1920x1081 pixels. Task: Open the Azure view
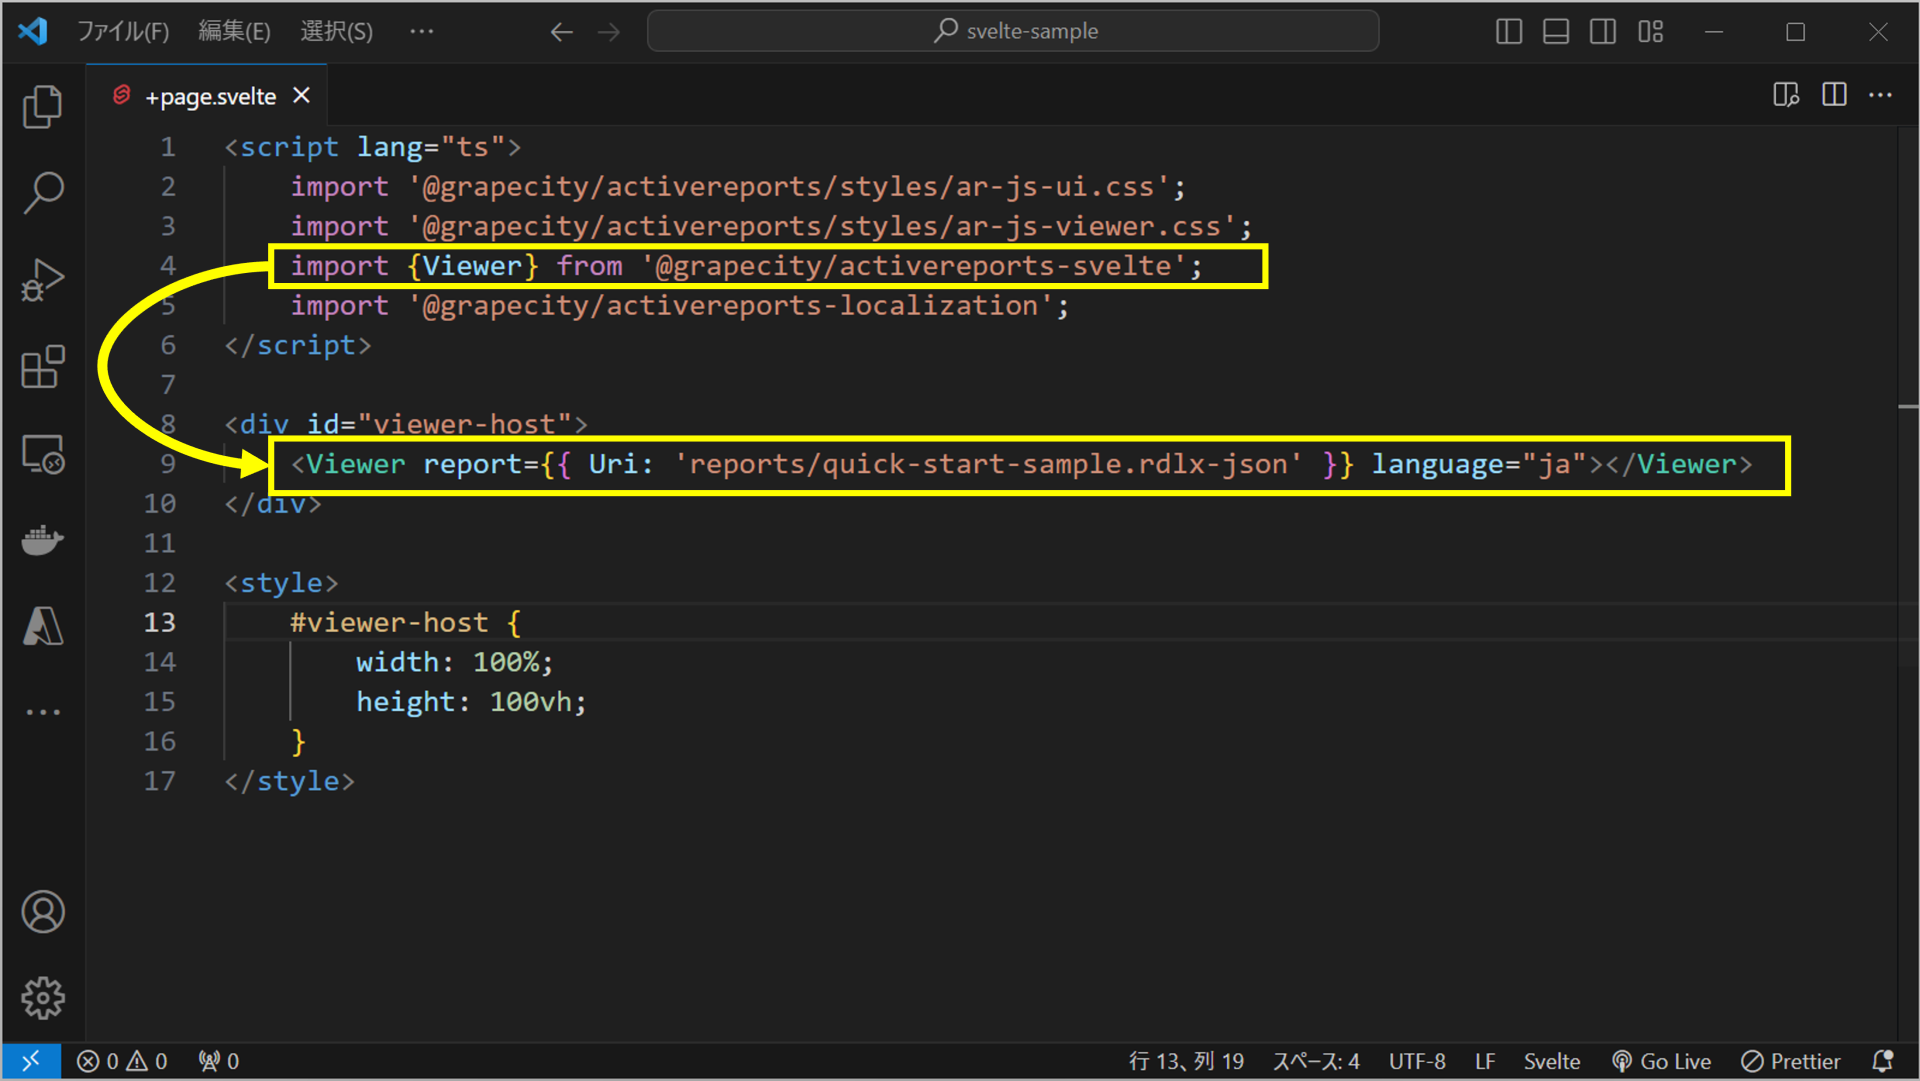coord(42,626)
